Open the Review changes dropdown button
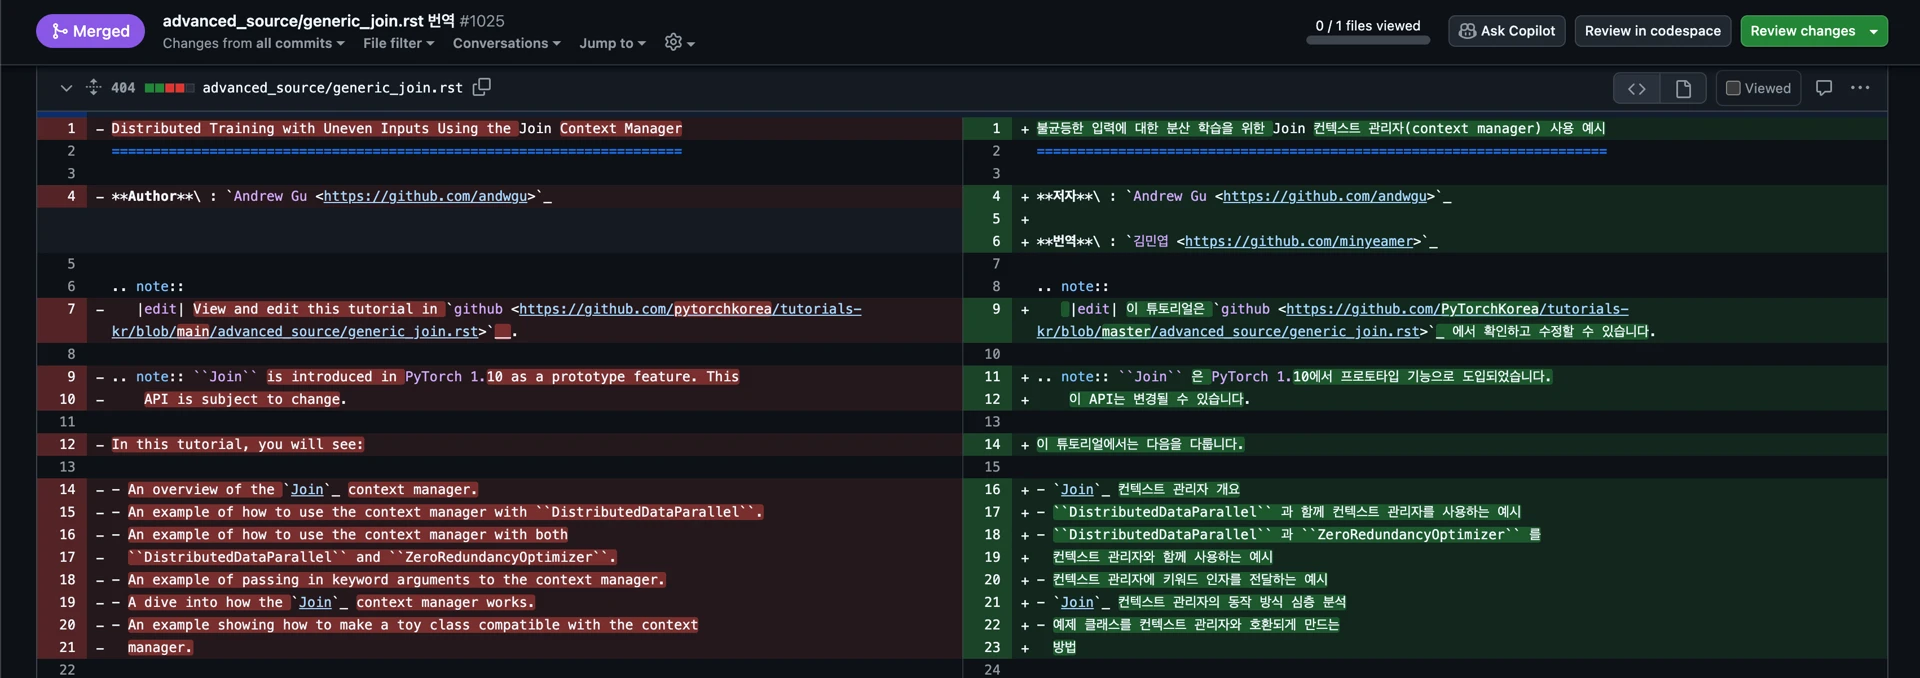 pyautogui.click(x=1814, y=31)
